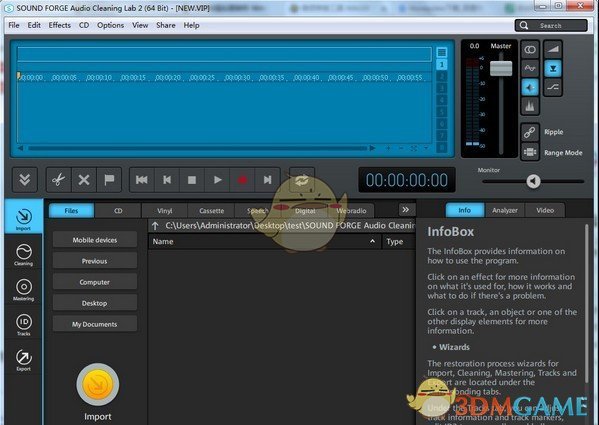Click the overlapping circles stereo icon
The image size is (599, 425).
coord(530,50)
